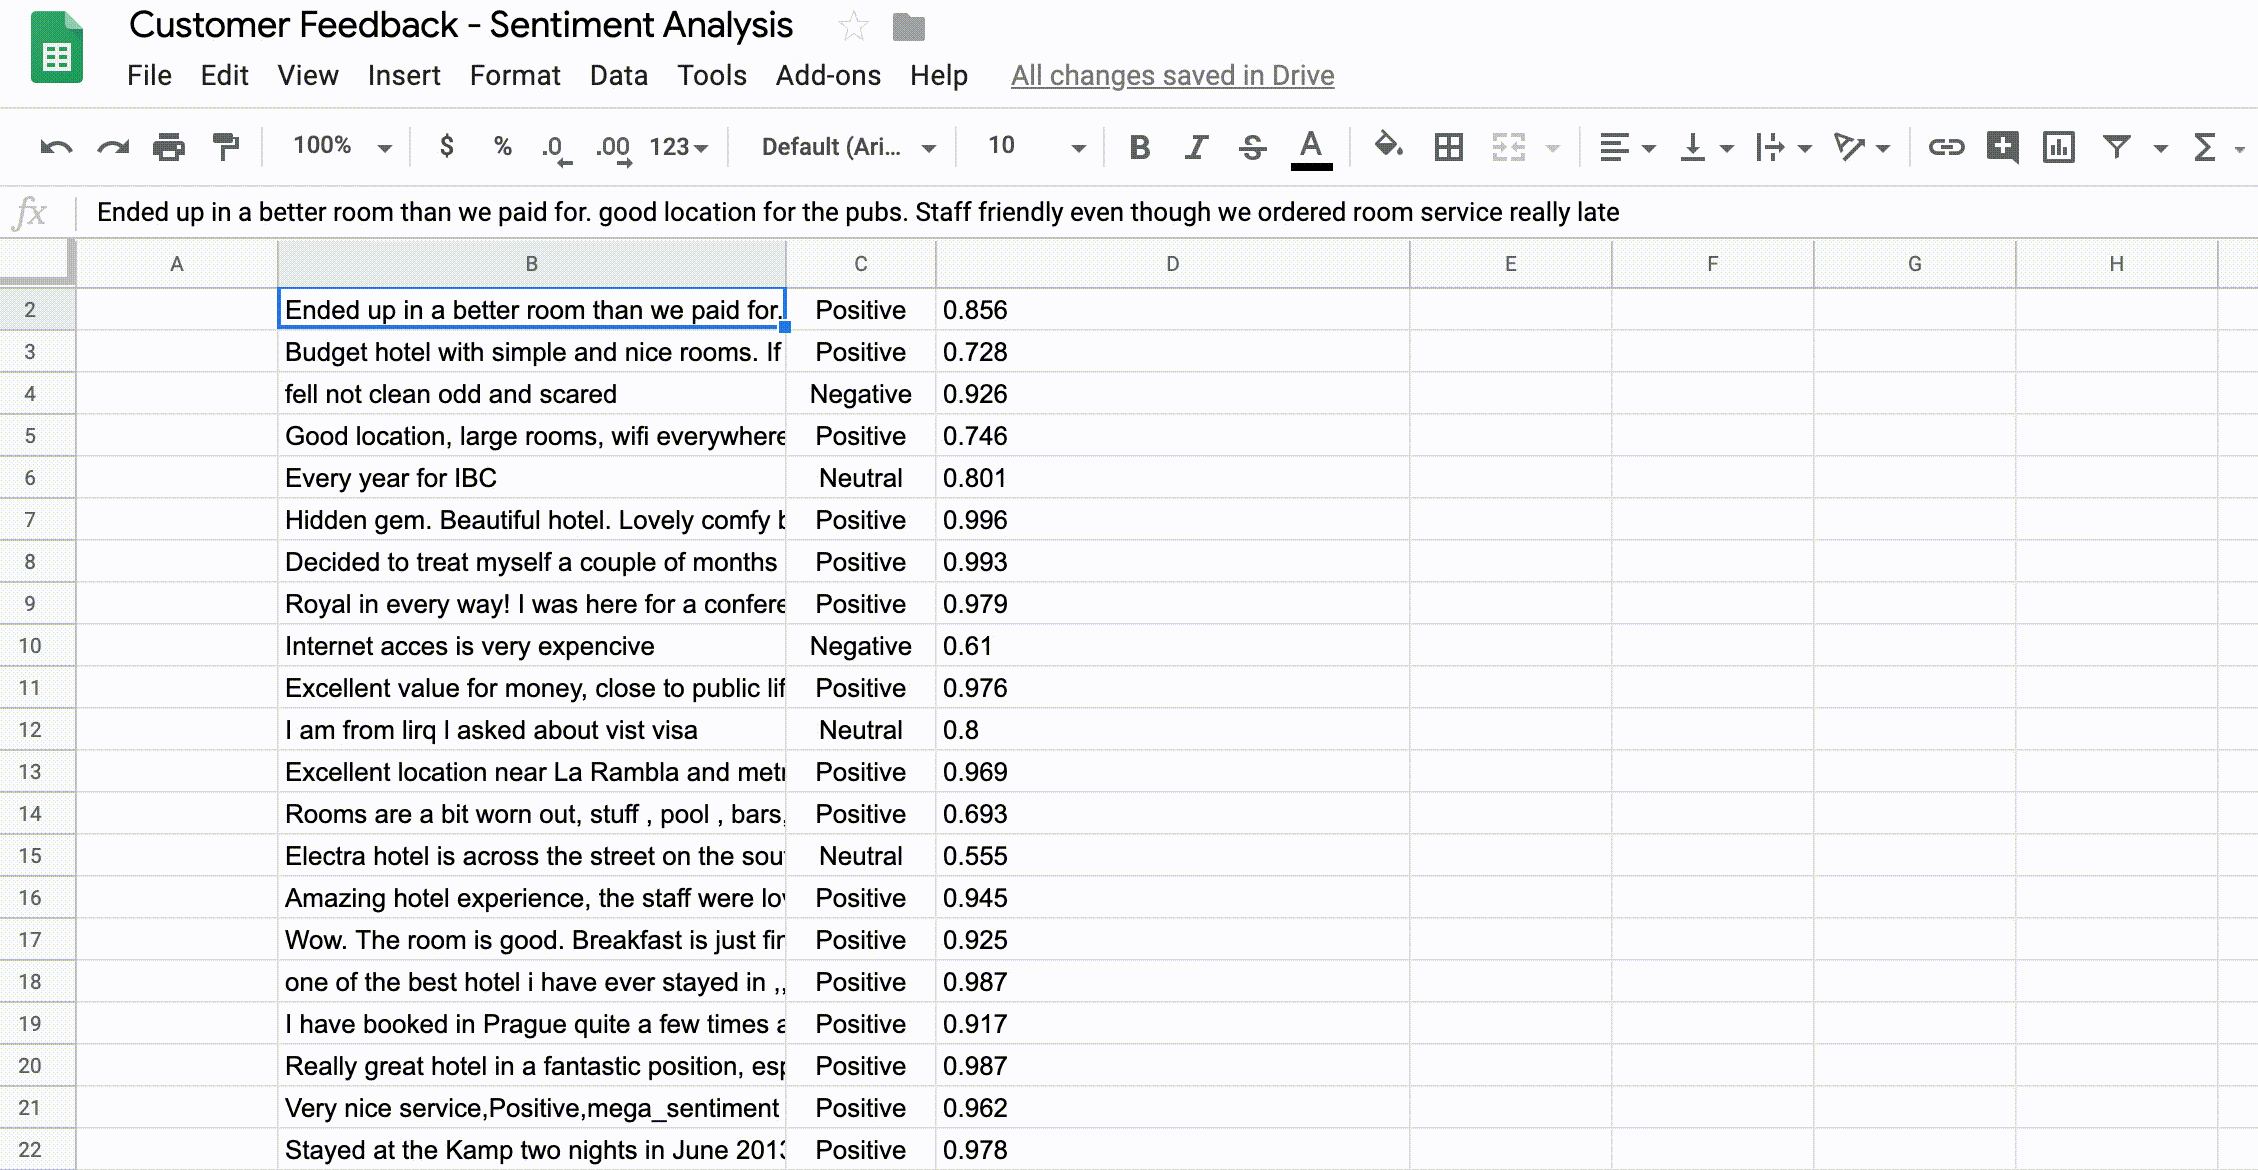
Task: Insert a chart from toolbar
Action: pos(2058,147)
